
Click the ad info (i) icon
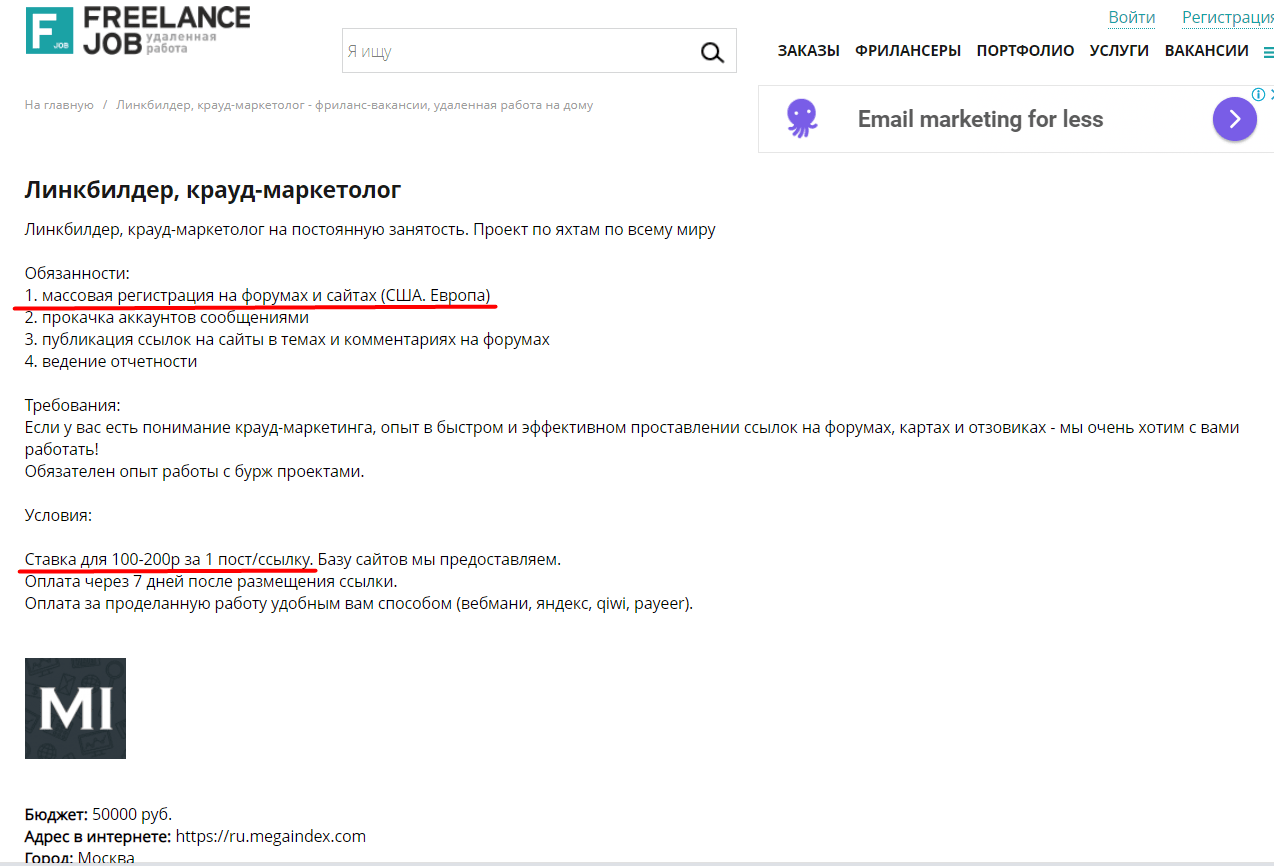(x=1258, y=94)
